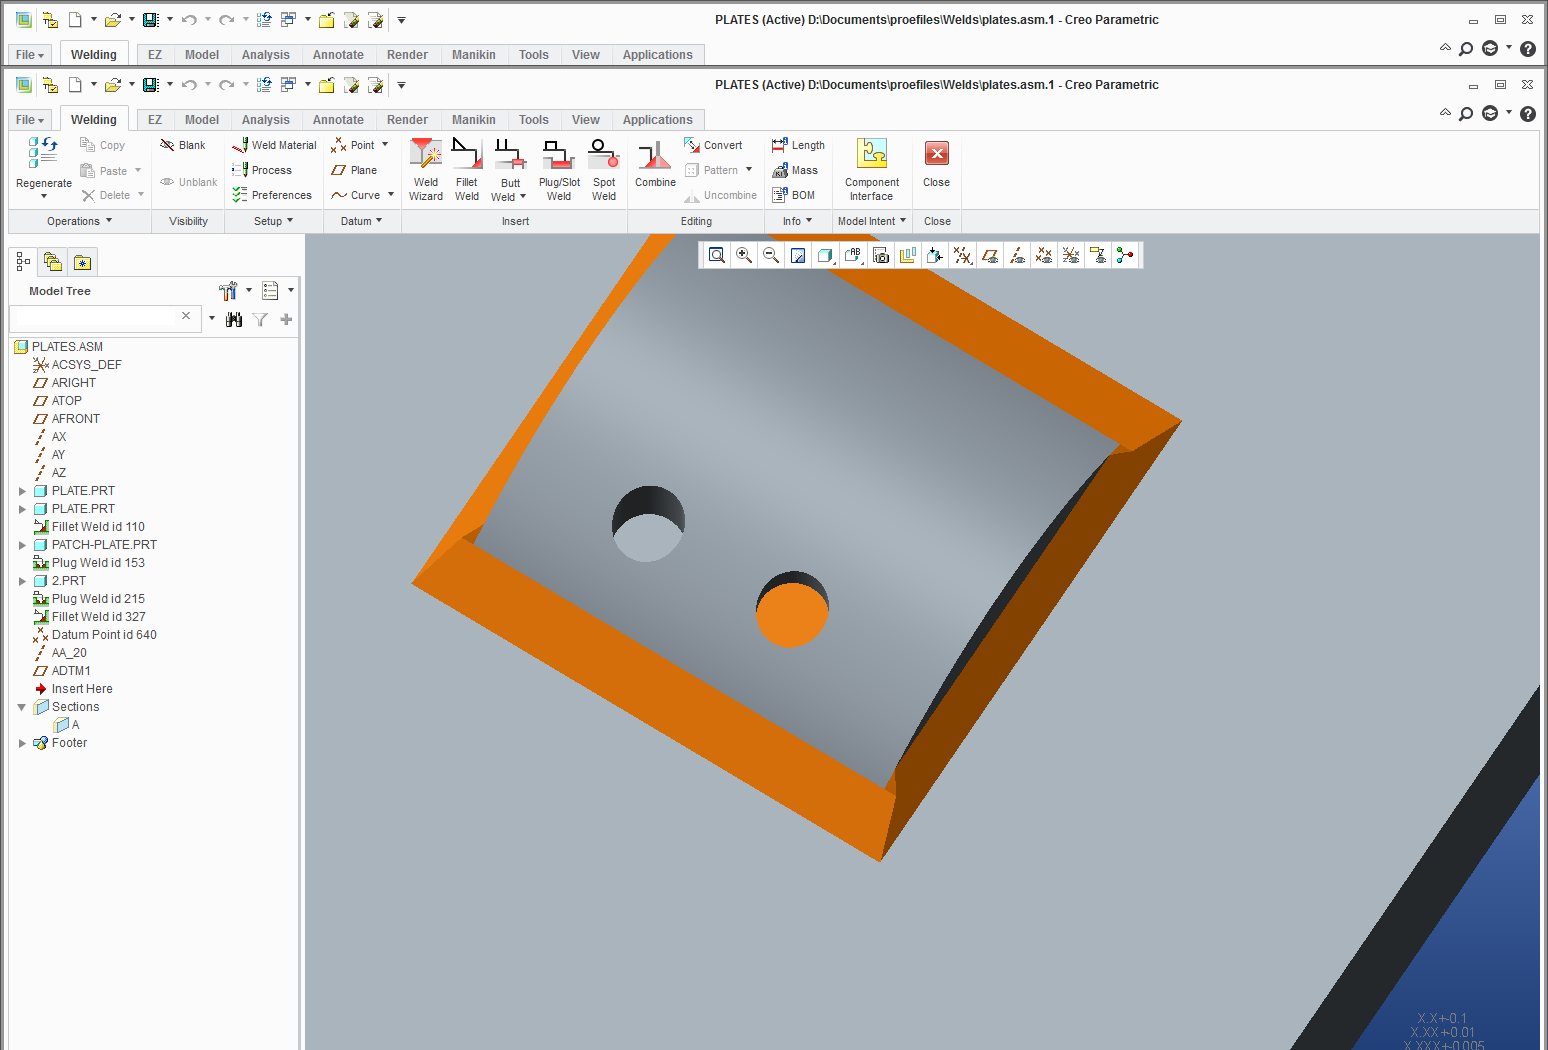This screenshot has width=1548, height=1050.
Task: Open the Weld Wizard tool
Action: coord(426,170)
